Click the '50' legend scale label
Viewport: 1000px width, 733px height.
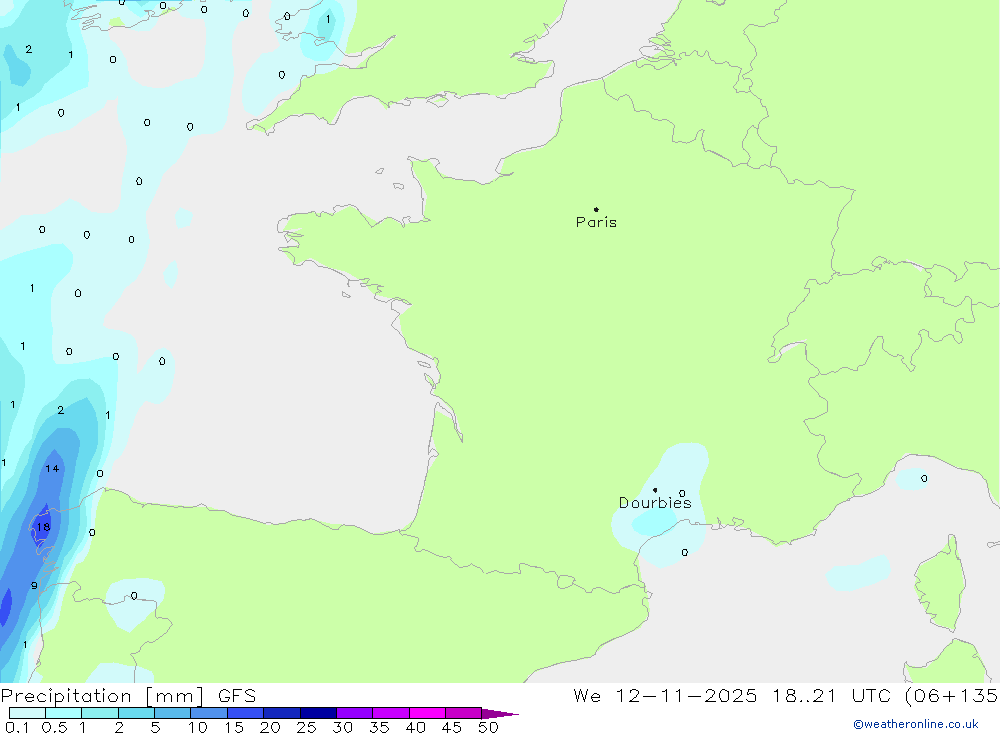(488, 727)
